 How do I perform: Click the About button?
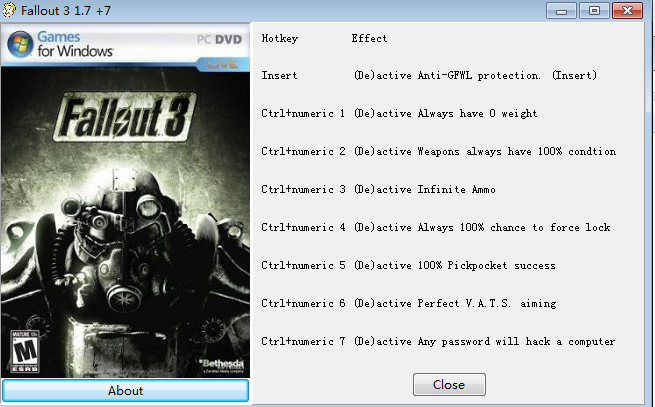tap(125, 390)
